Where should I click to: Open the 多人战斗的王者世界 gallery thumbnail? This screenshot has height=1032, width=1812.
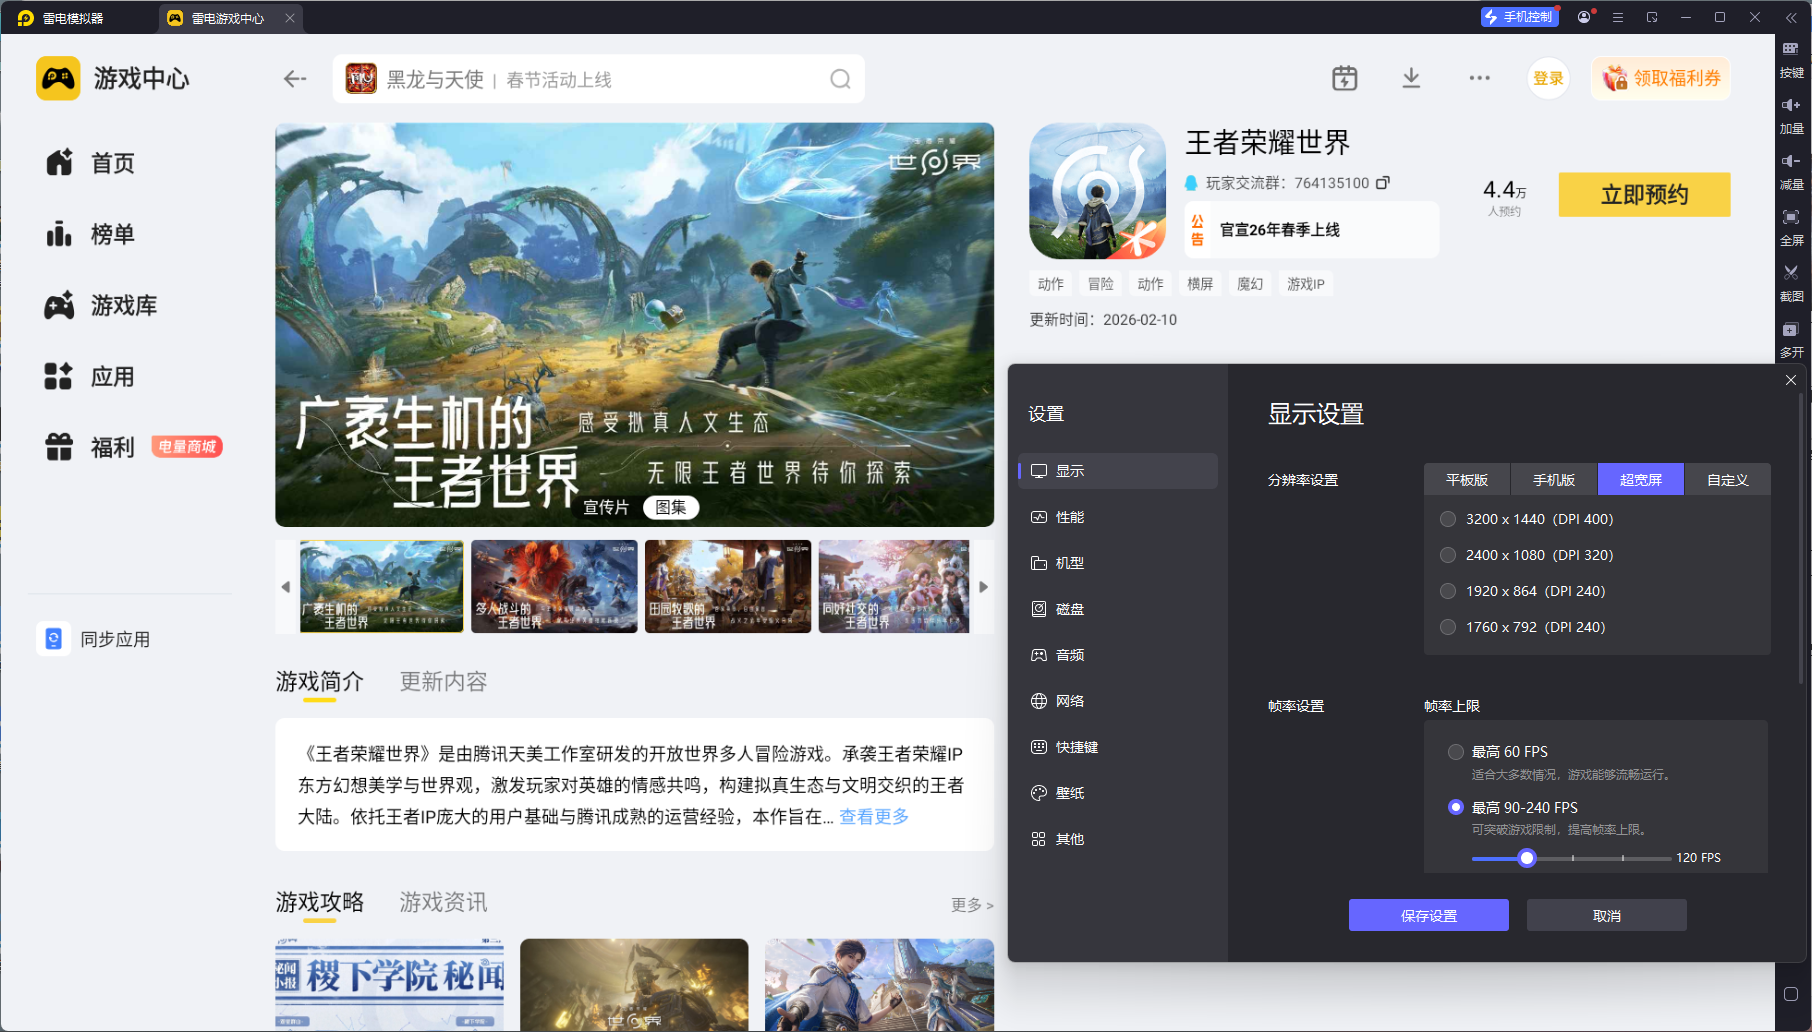point(554,587)
